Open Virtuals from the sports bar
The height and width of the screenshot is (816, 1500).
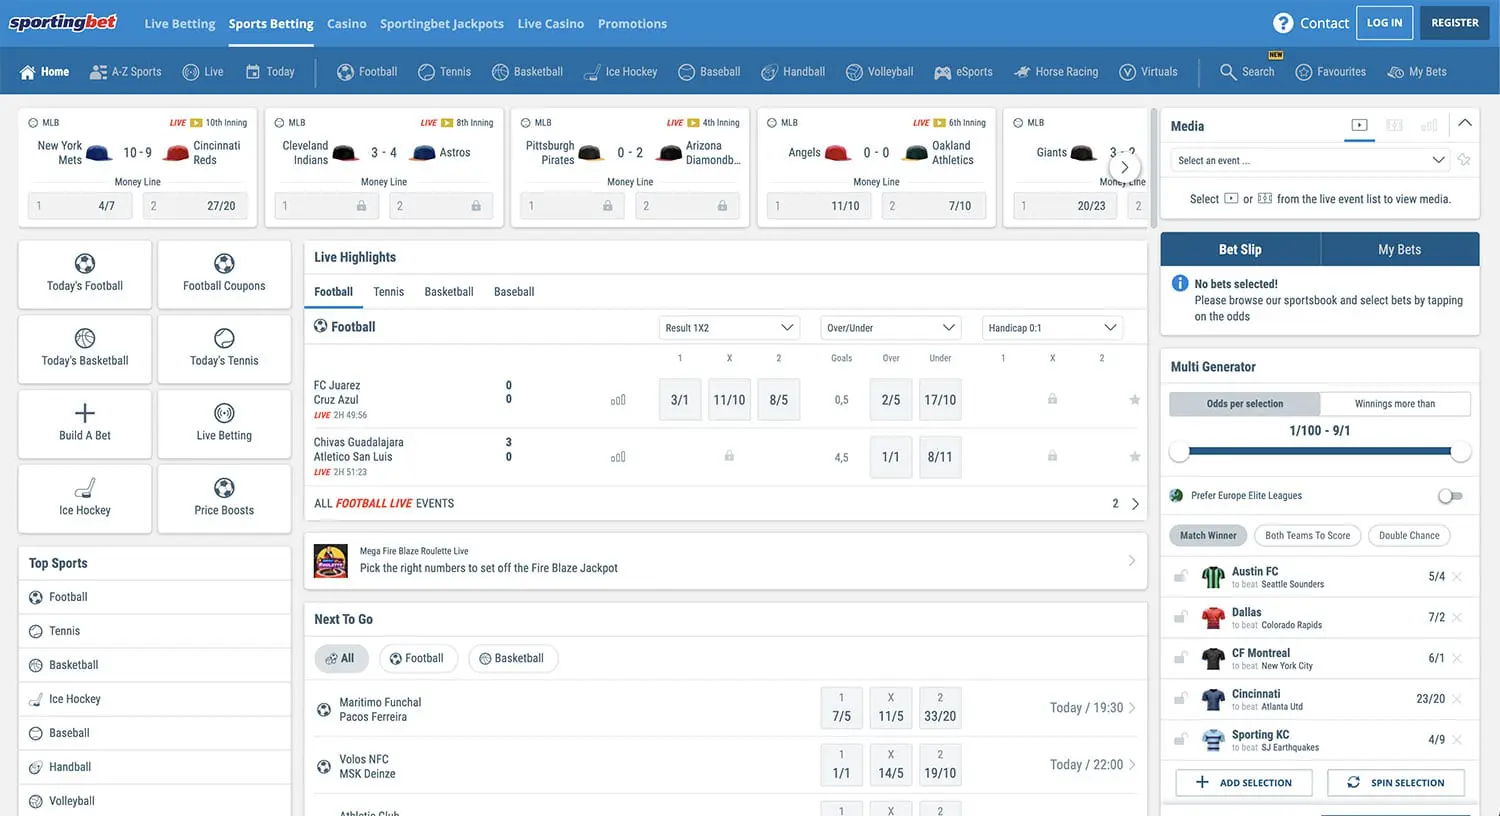(1148, 72)
